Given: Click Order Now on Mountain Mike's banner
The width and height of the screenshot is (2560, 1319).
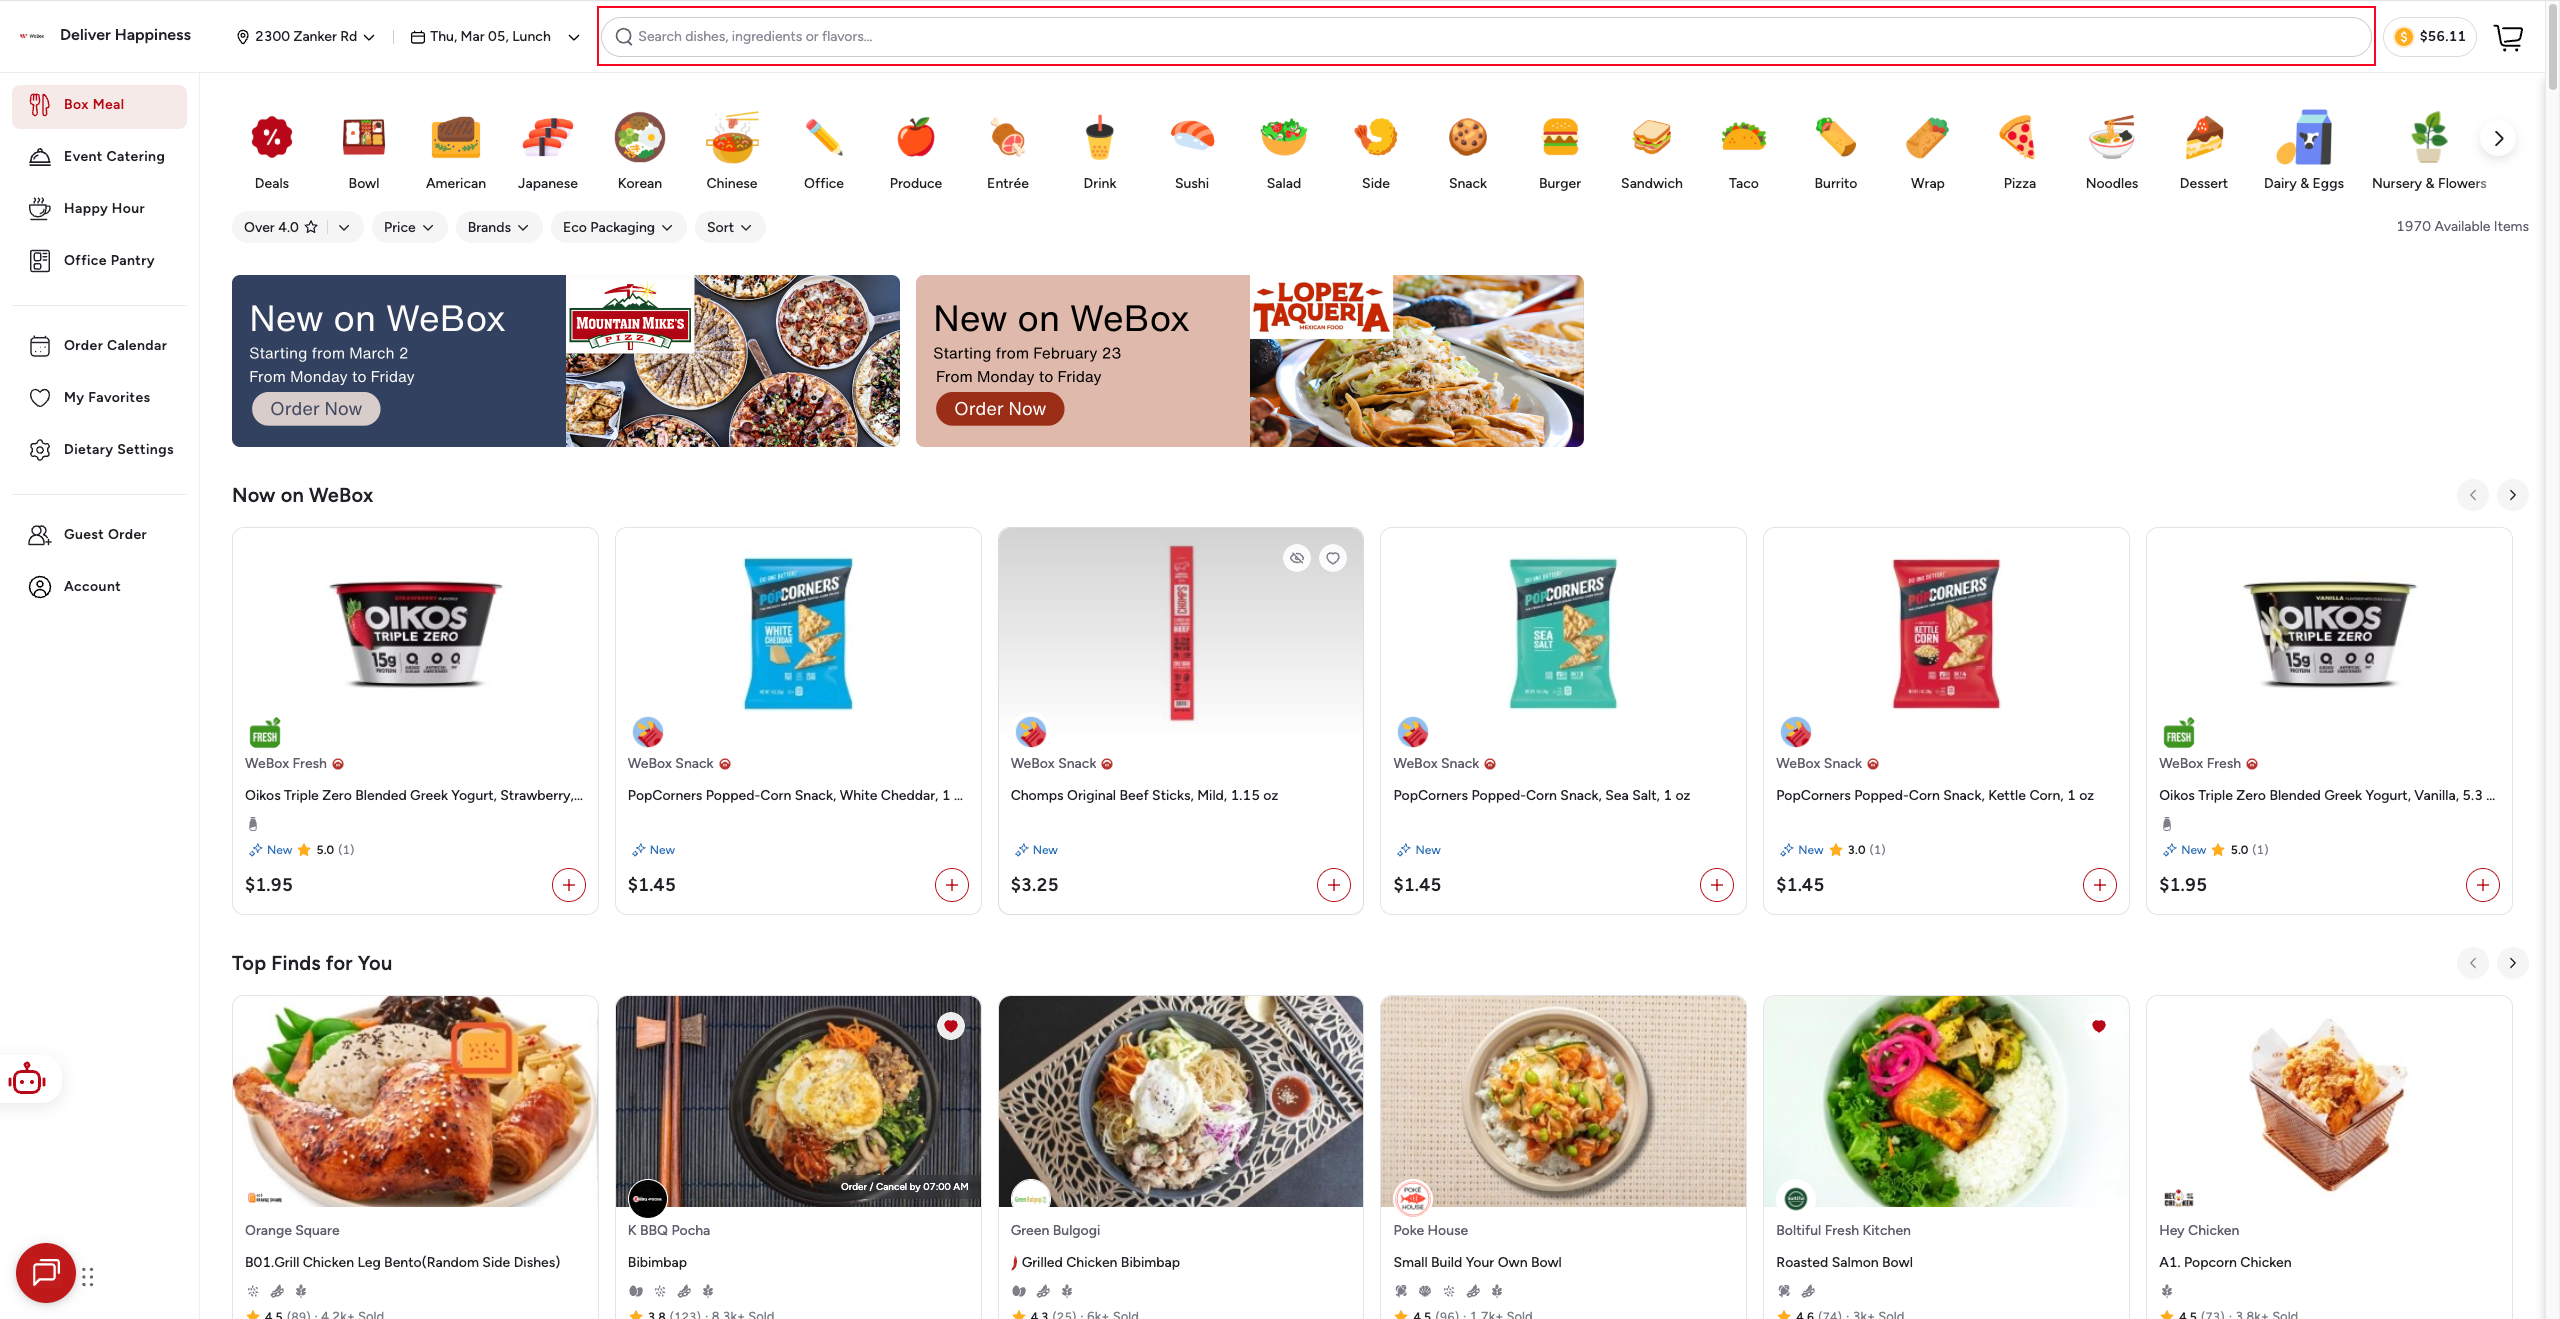Looking at the screenshot, I should coord(316,409).
